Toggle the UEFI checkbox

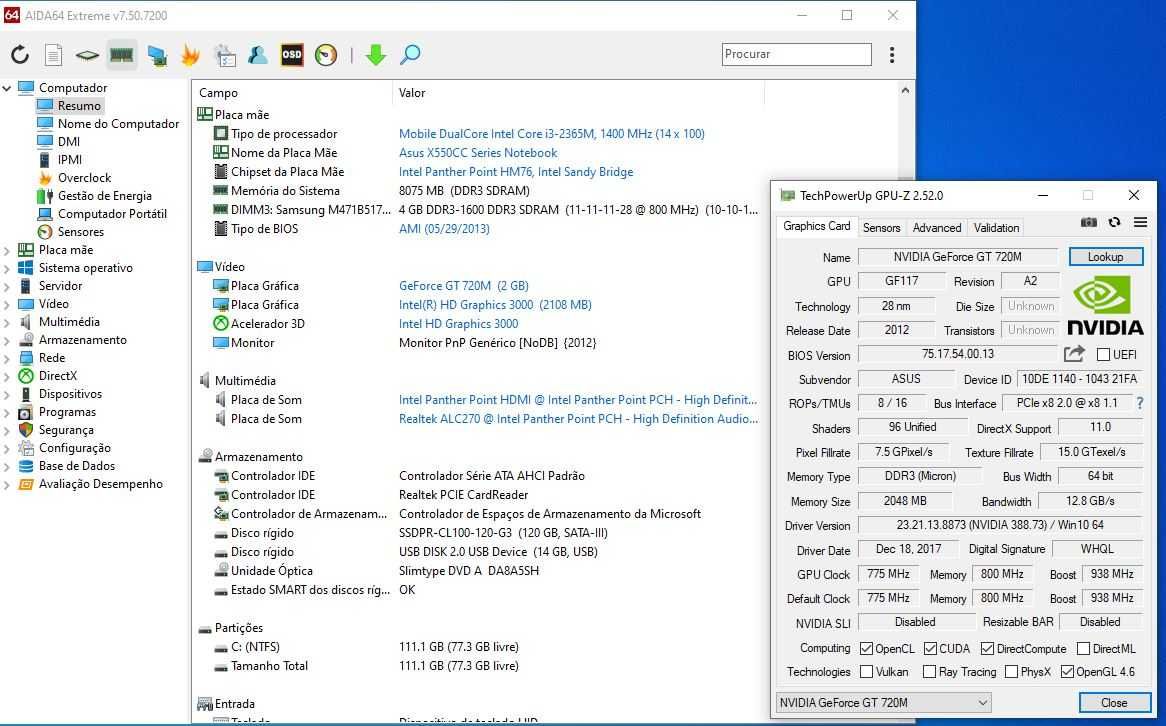(x=1103, y=355)
